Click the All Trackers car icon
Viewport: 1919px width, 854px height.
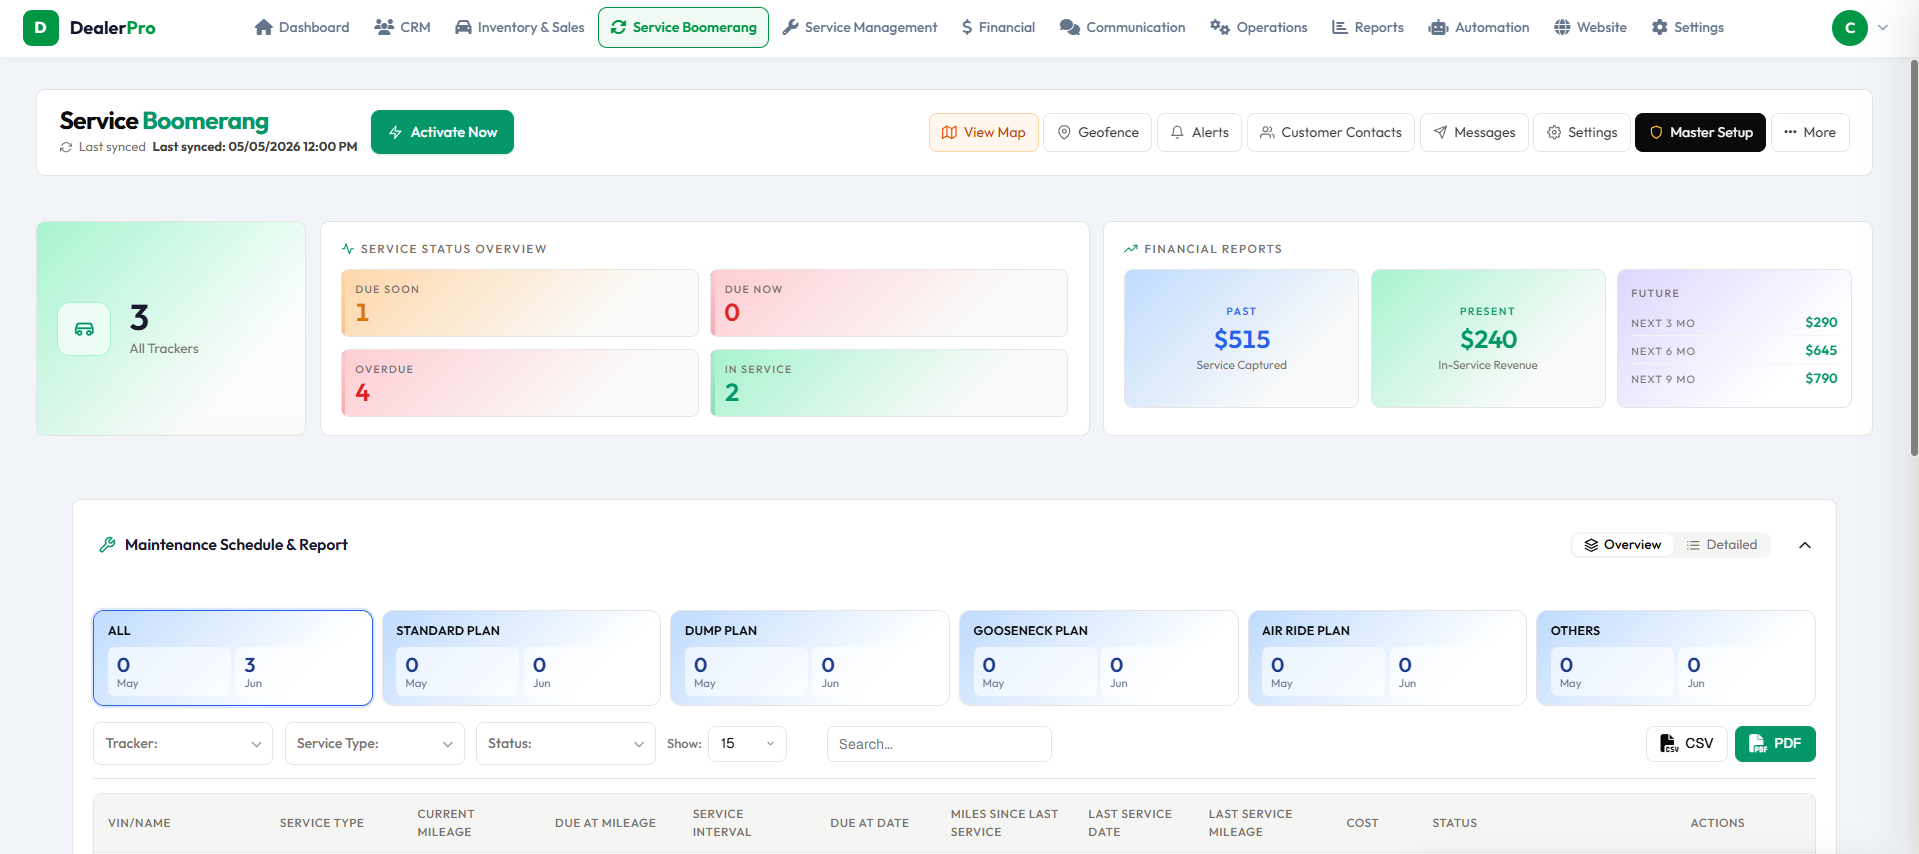[x=84, y=329]
